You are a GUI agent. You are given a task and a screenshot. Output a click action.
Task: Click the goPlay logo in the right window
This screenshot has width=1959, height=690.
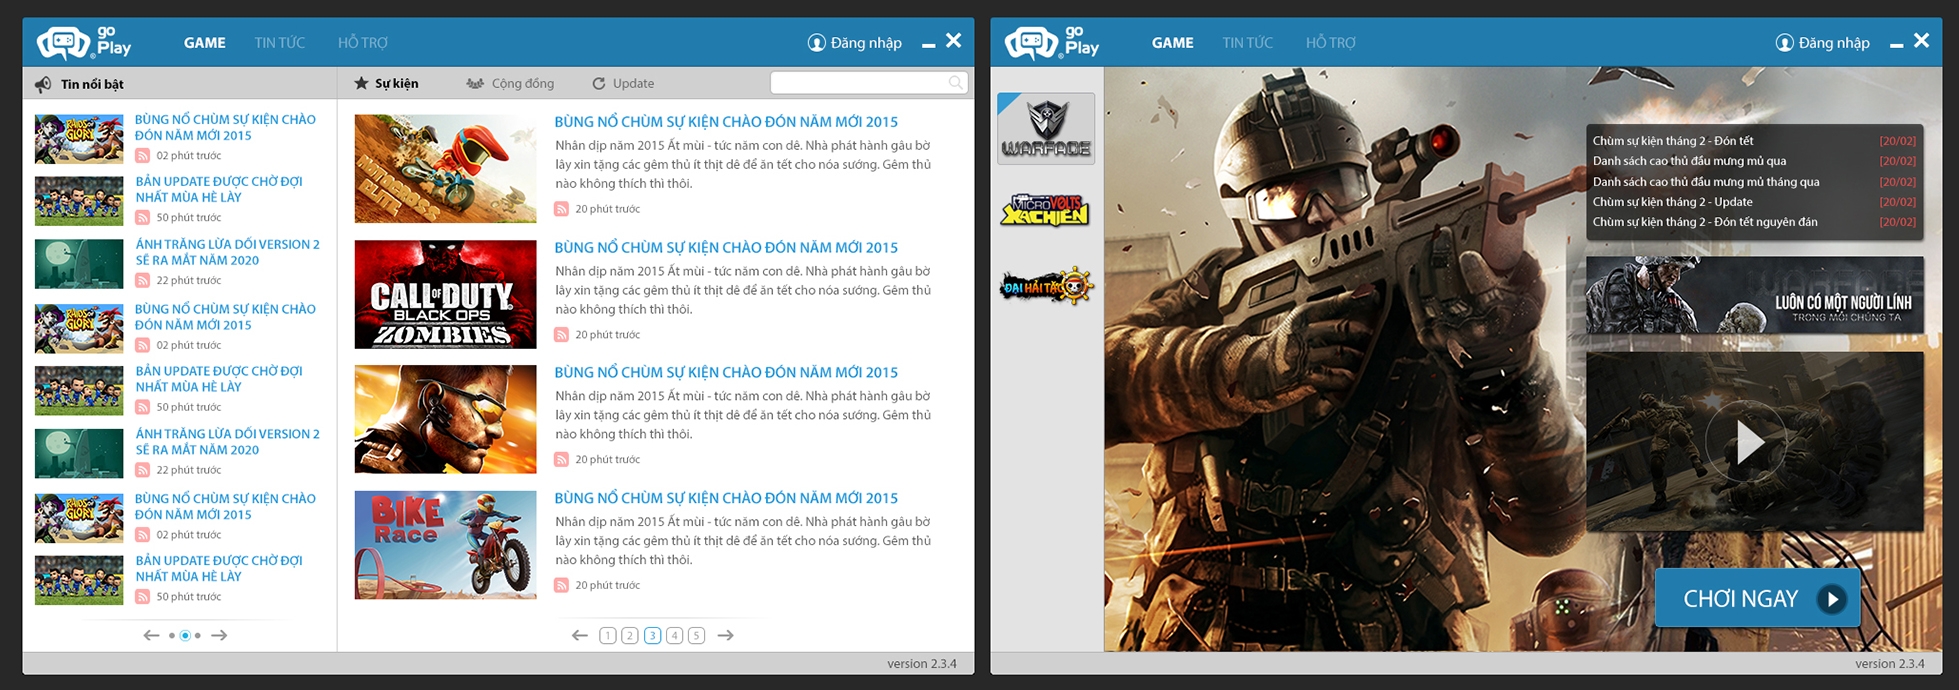(1052, 42)
